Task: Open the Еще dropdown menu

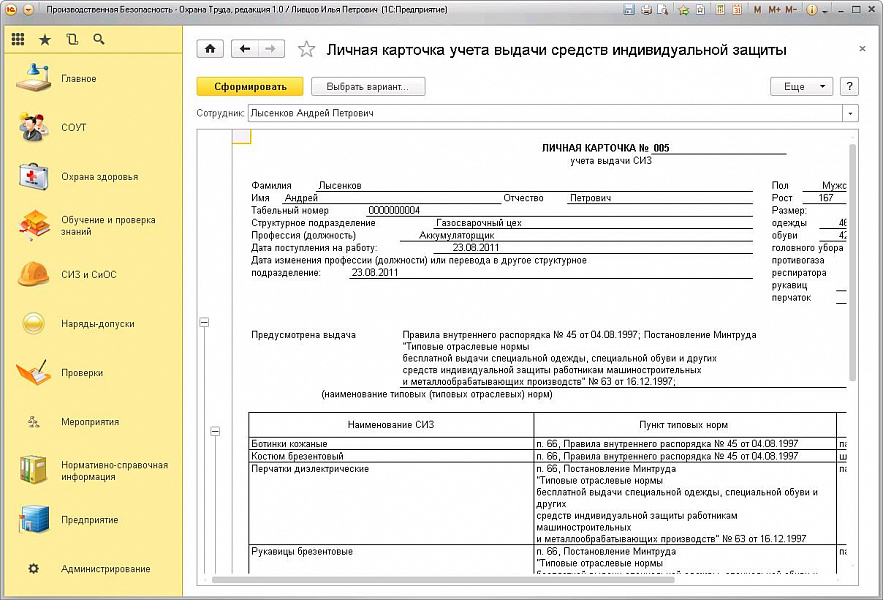Action: pos(801,87)
